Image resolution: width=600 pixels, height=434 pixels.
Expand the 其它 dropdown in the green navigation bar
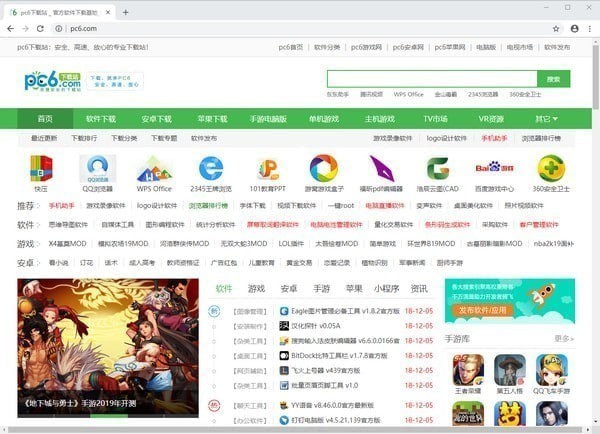tap(546, 119)
